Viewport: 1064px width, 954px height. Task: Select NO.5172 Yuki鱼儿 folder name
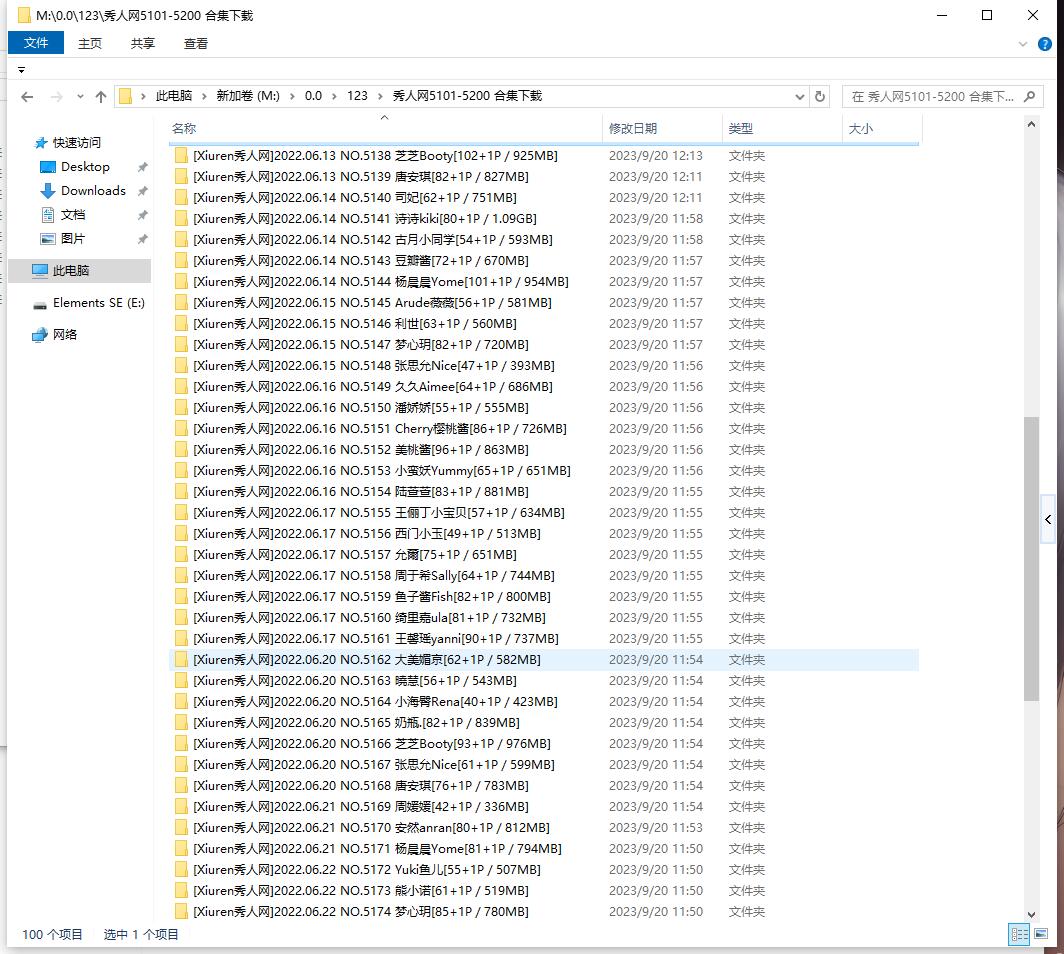366,870
